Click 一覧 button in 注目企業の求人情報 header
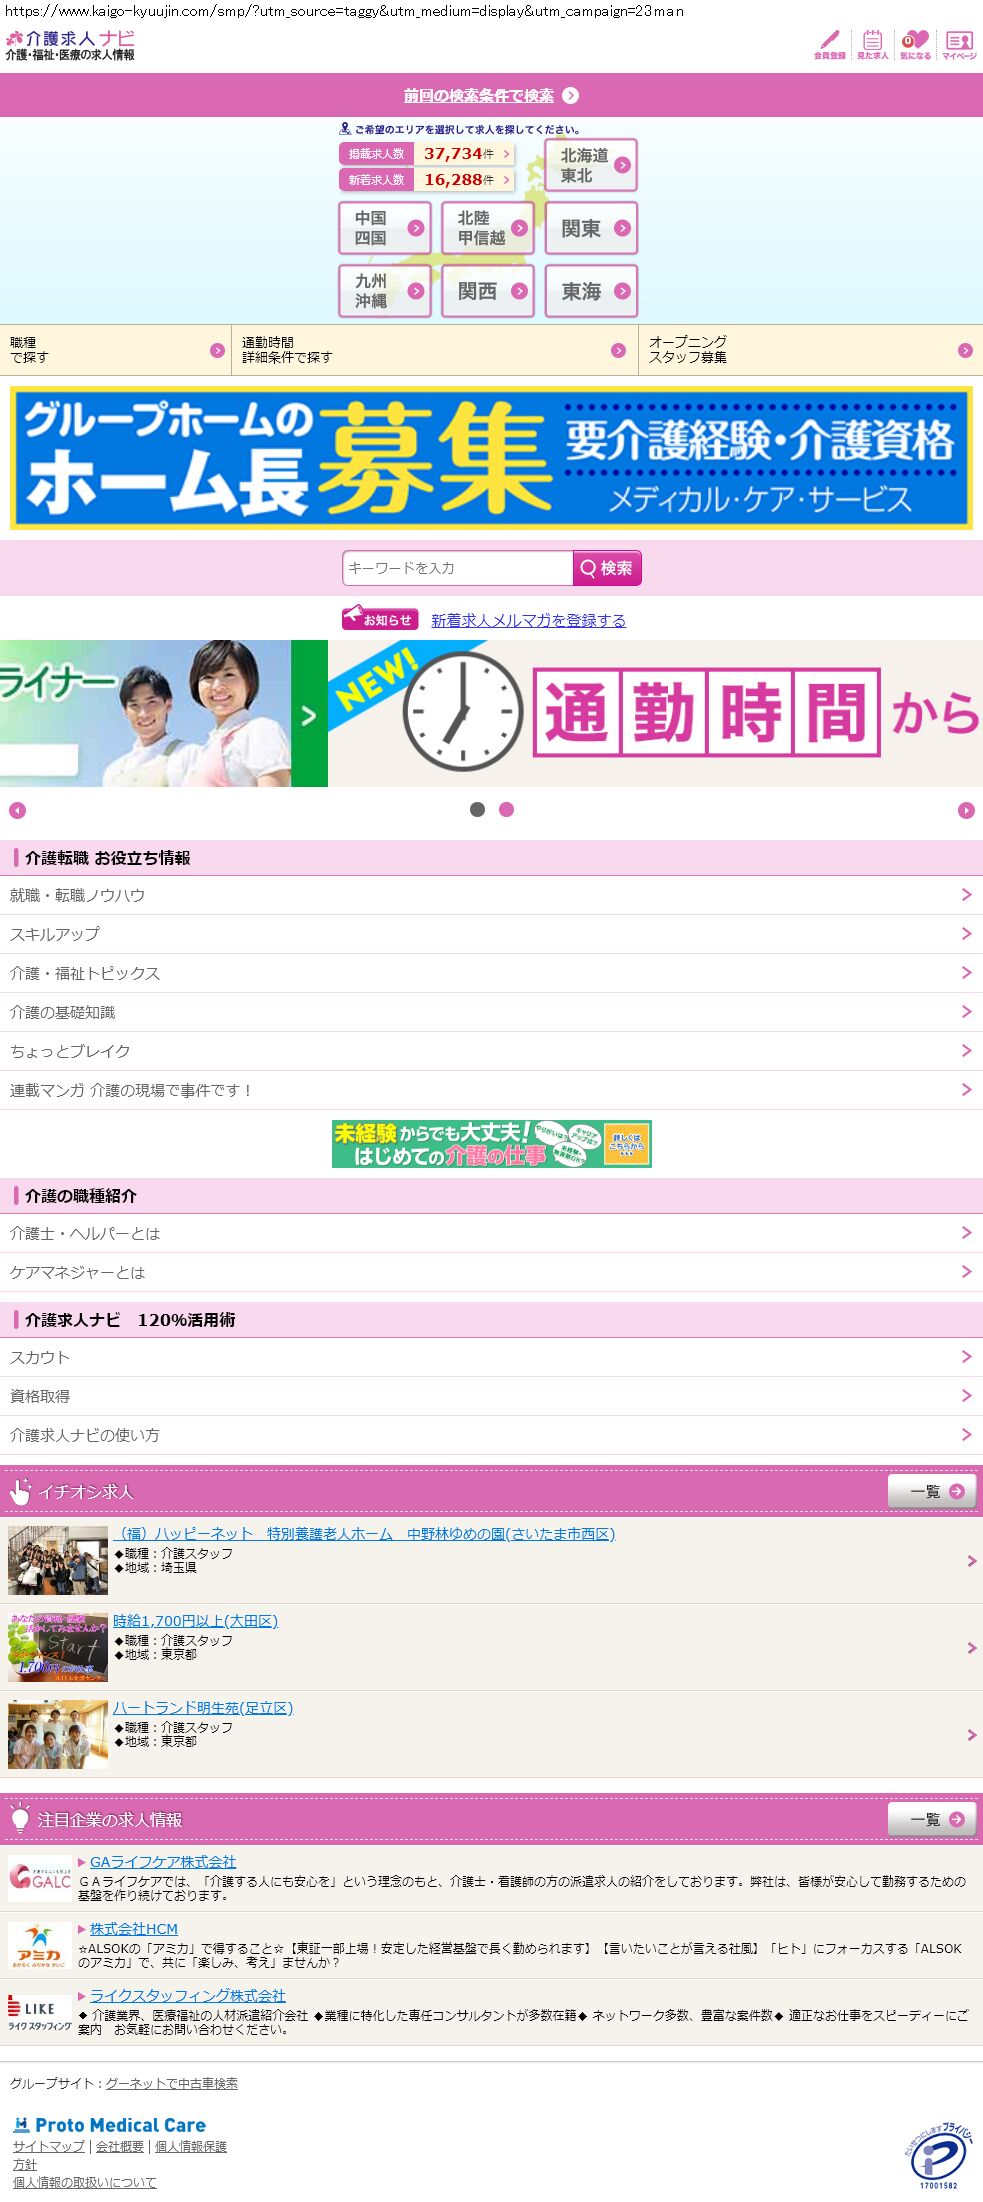The width and height of the screenshot is (983, 2202). point(932,1819)
